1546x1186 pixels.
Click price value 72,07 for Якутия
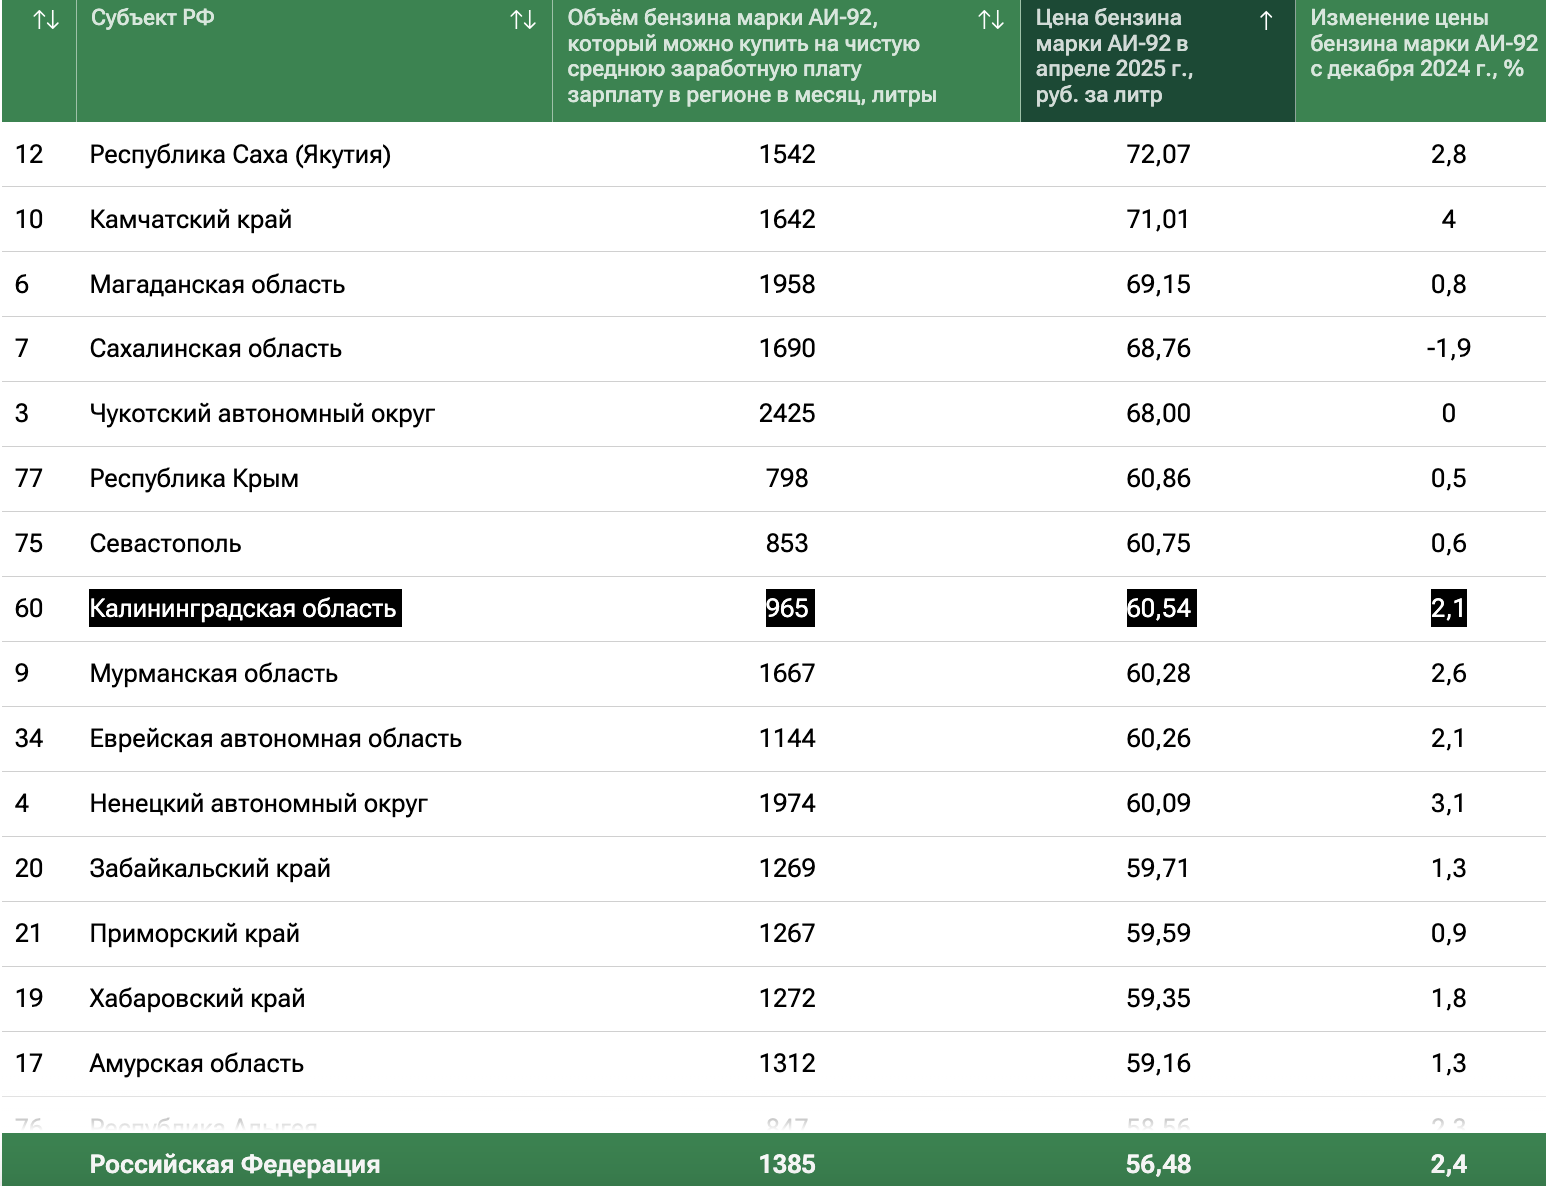(x=1158, y=155)
